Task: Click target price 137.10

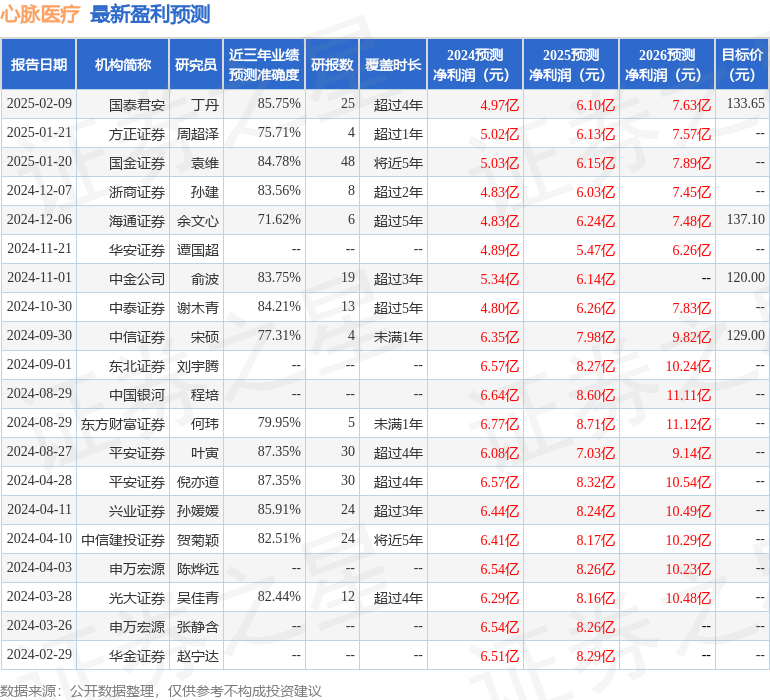Action: [745, 220]
